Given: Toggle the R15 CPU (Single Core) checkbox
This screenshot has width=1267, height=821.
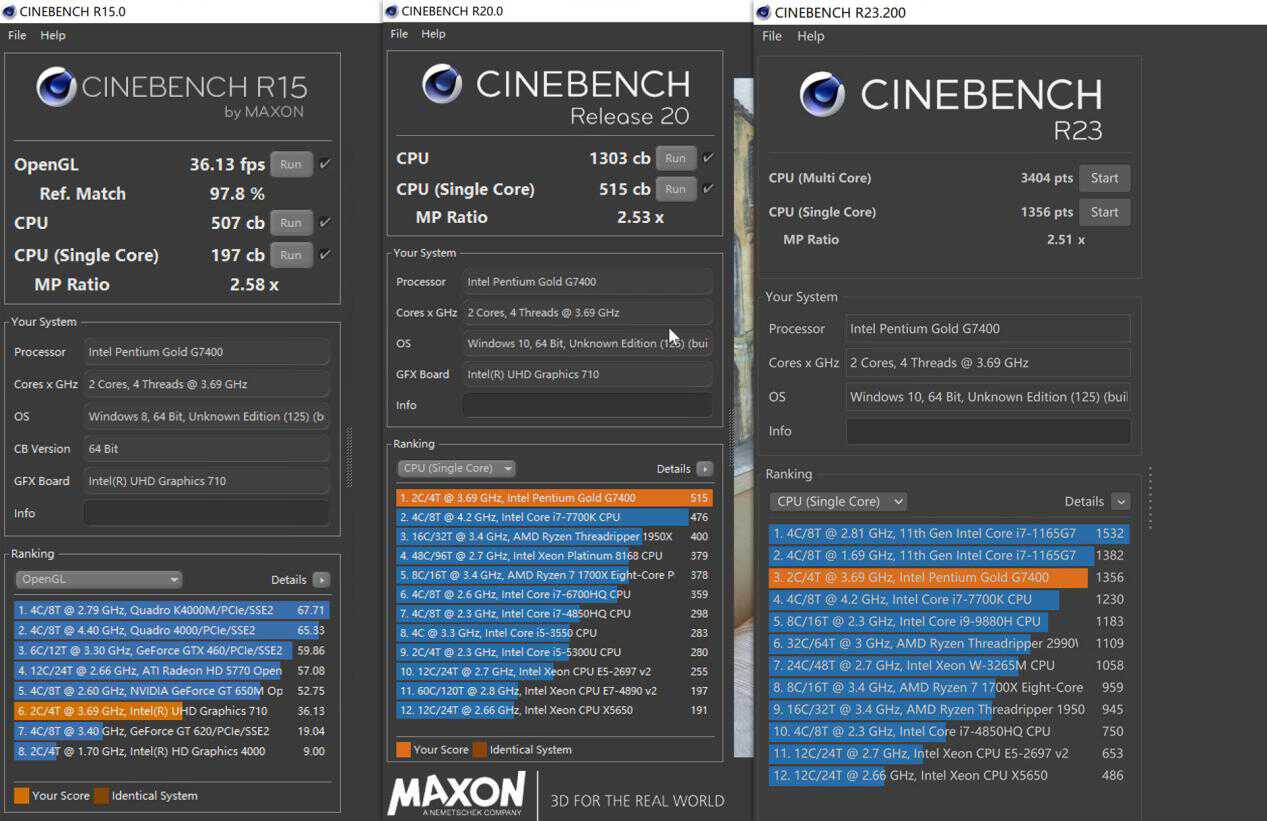Looking at the screenshot, I should [x=325, y=255].
